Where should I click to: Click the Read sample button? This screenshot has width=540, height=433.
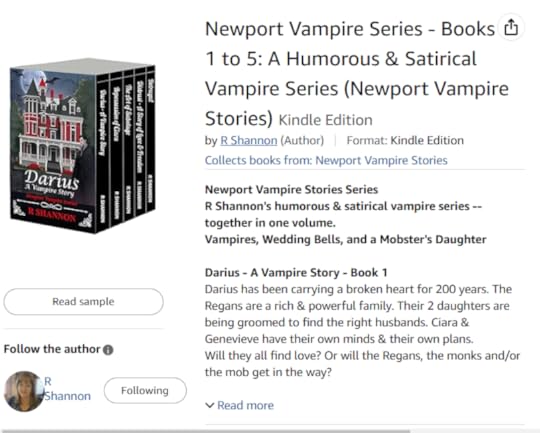tap(83, 301)
